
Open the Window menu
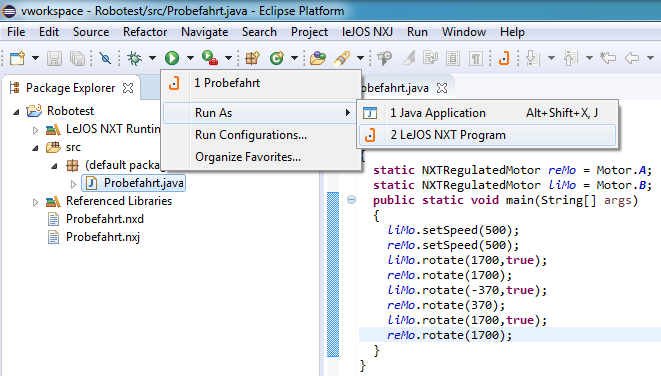click(464, 32)
